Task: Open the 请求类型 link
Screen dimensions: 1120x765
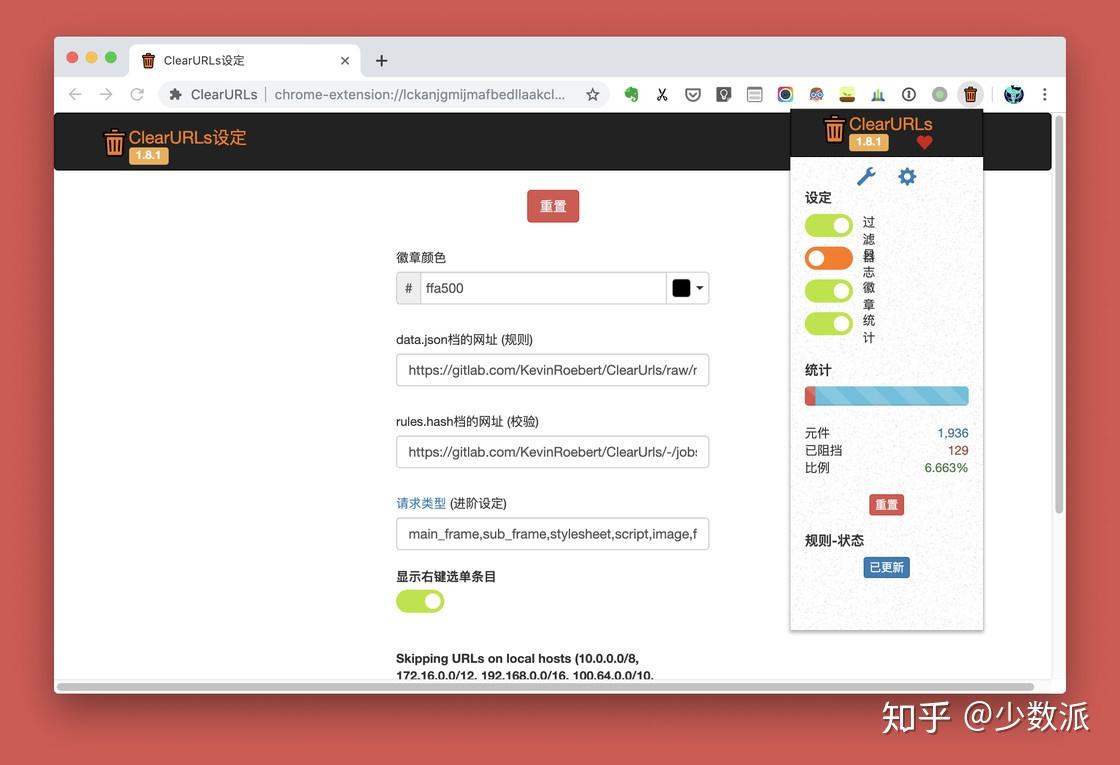Action: coord(421,504)
